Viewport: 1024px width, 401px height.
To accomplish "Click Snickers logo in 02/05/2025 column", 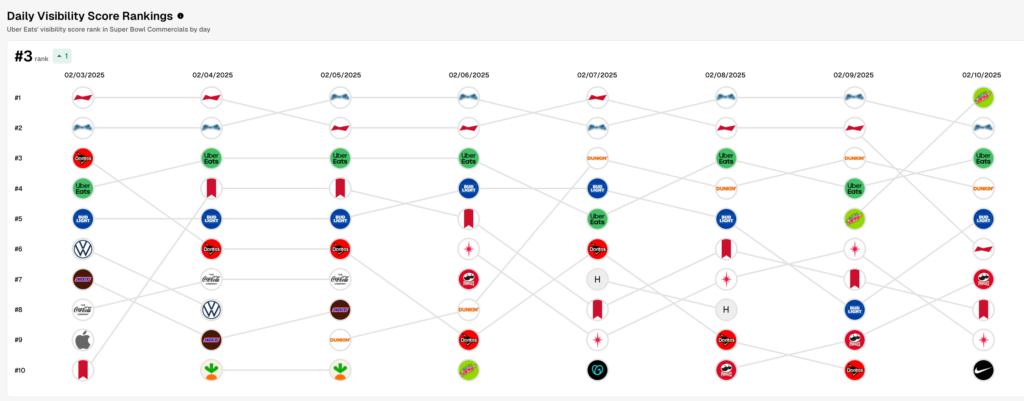I will pyautogui.click(x=339, y=310).
